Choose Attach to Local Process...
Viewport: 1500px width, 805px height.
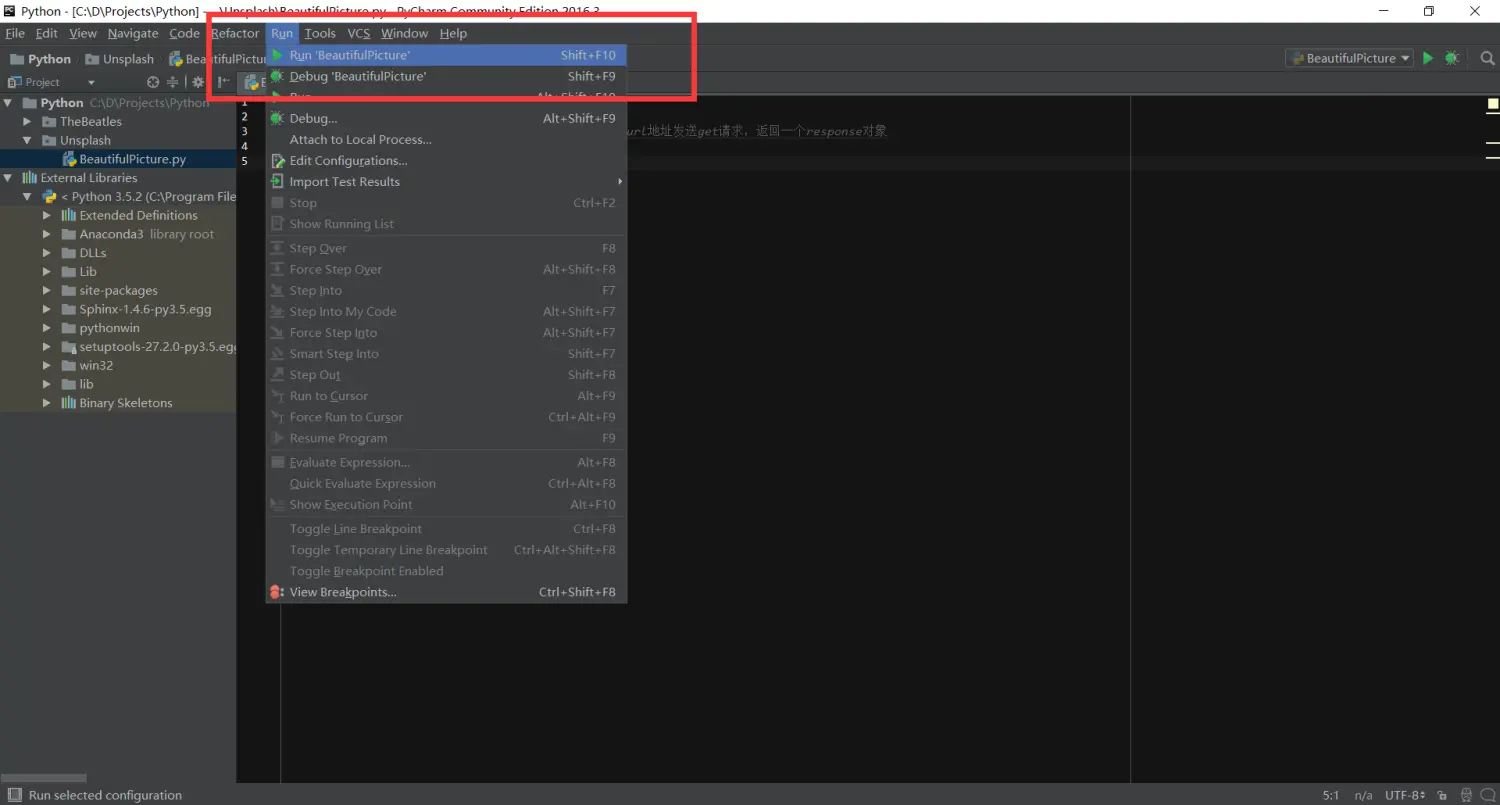[446, 139]
